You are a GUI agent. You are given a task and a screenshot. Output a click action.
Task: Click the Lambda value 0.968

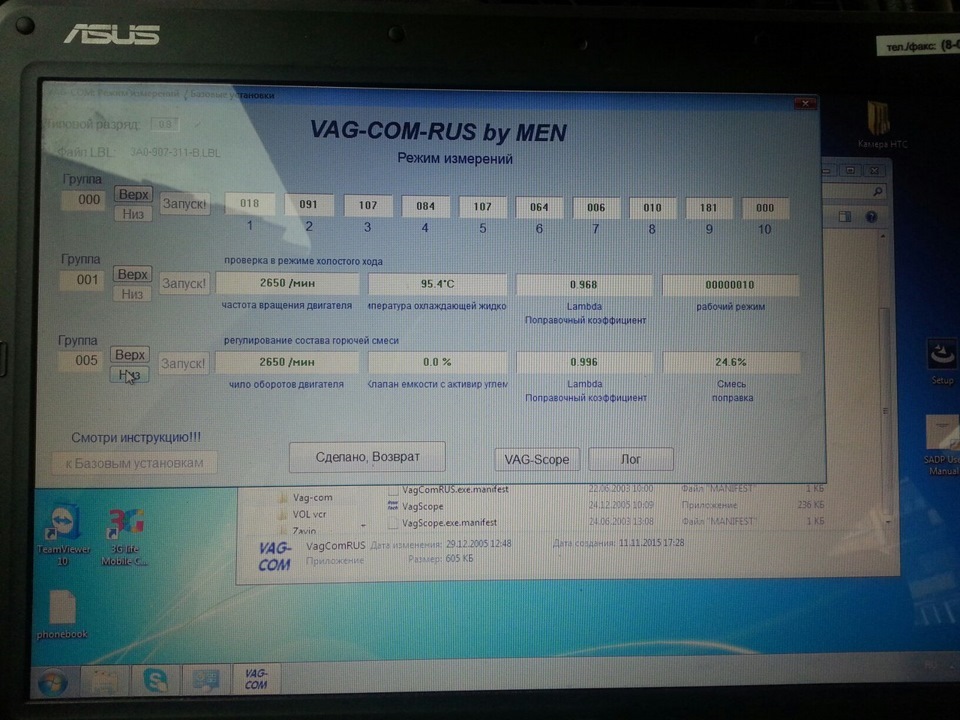point(583,285)
